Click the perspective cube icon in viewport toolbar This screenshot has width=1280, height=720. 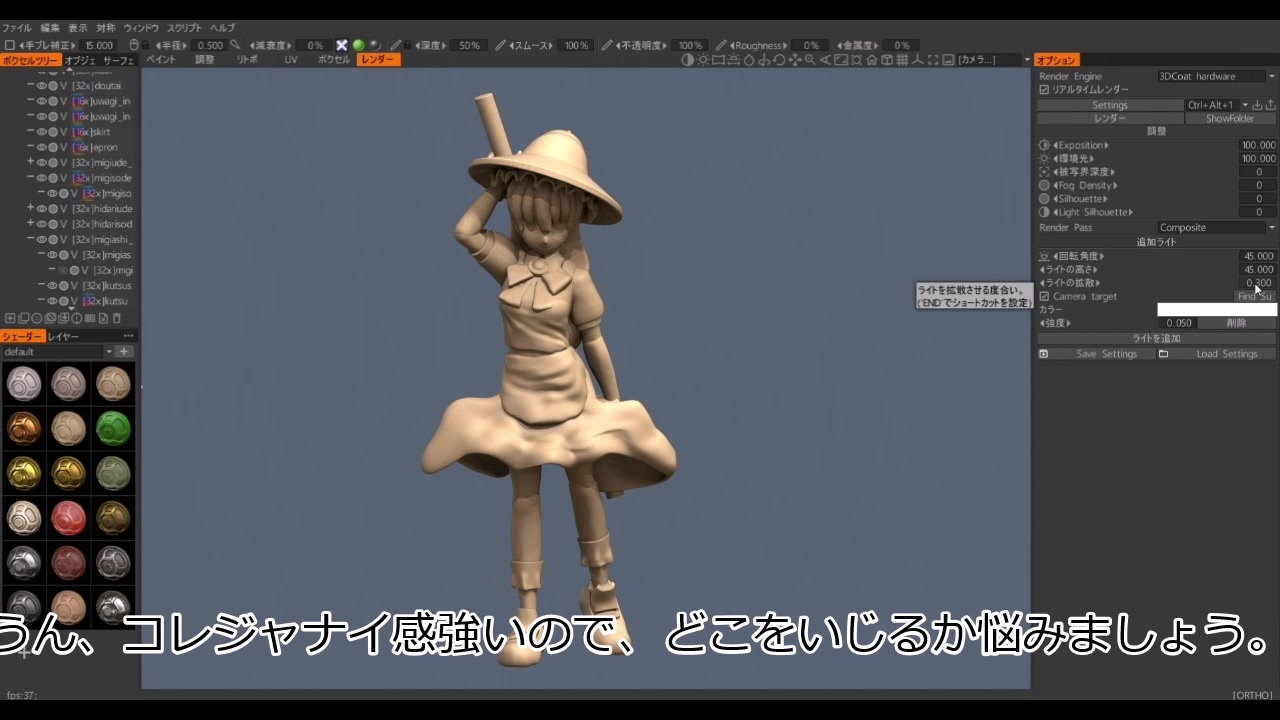click(x=887, y=60)
